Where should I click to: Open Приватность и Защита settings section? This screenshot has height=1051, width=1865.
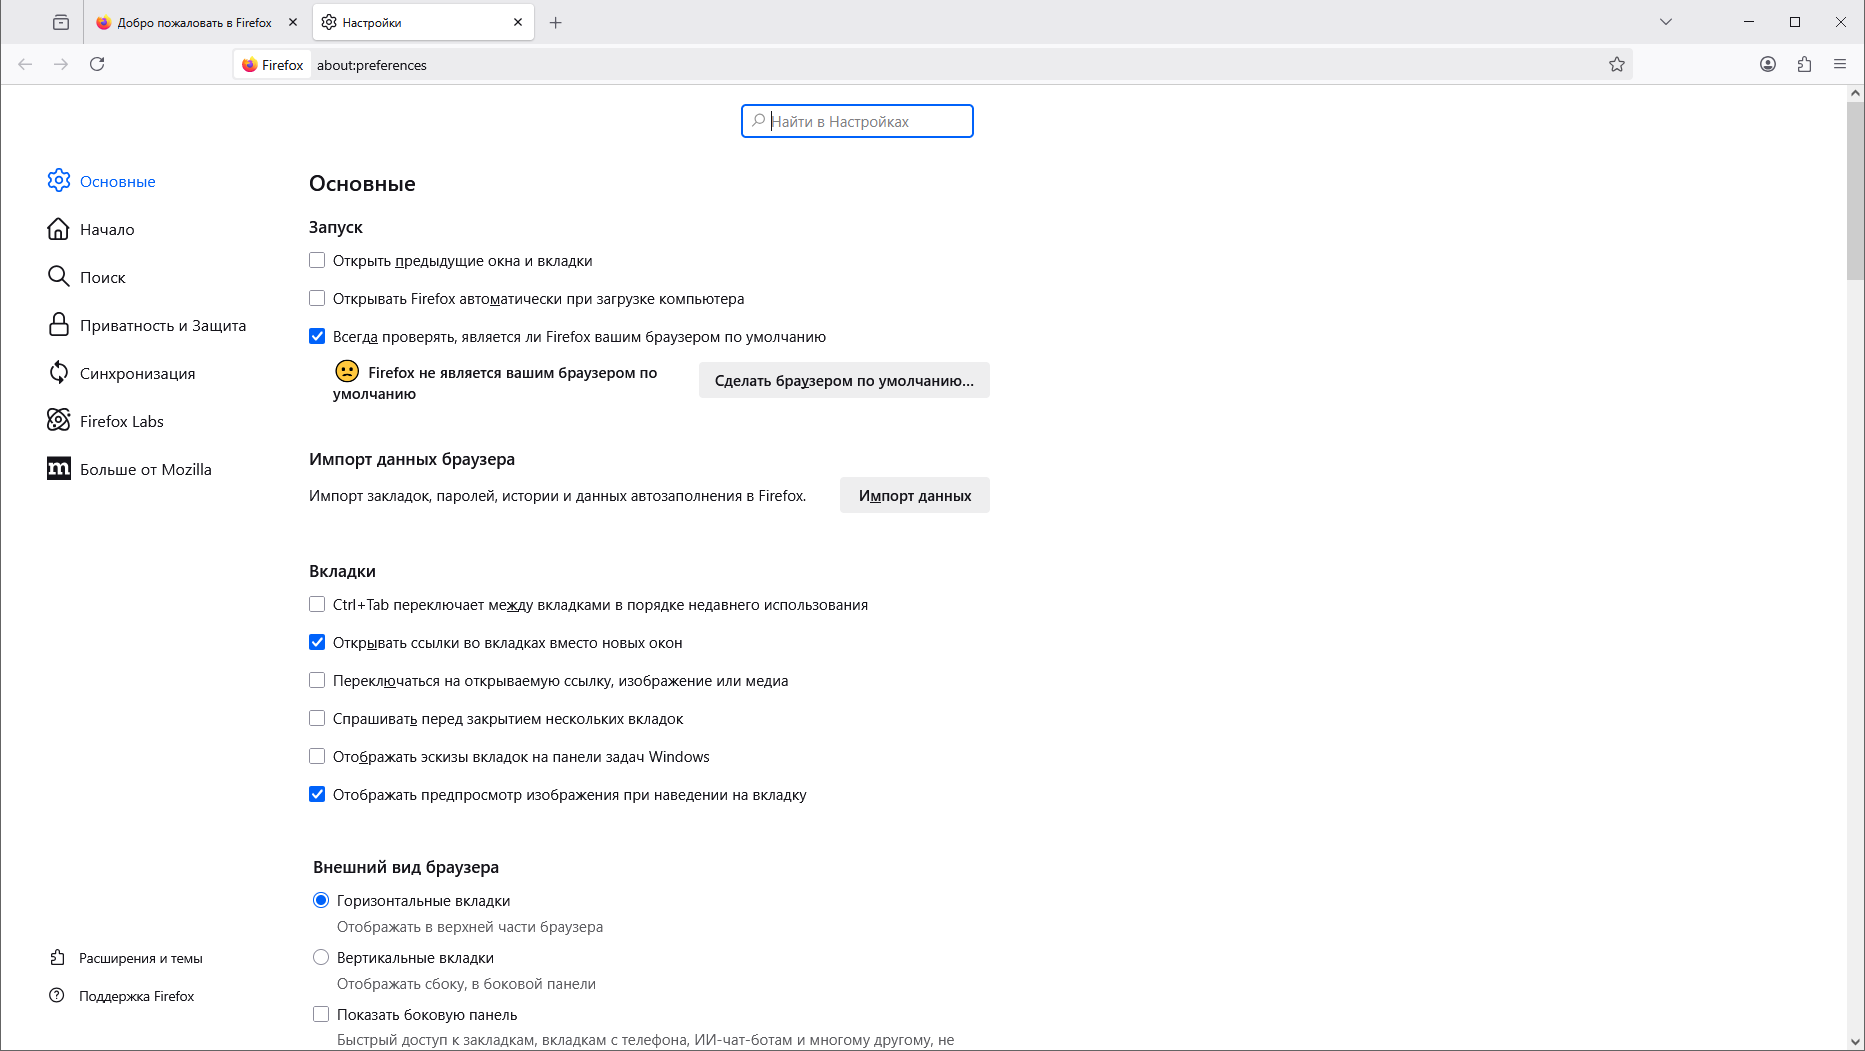tap(162, 325)
